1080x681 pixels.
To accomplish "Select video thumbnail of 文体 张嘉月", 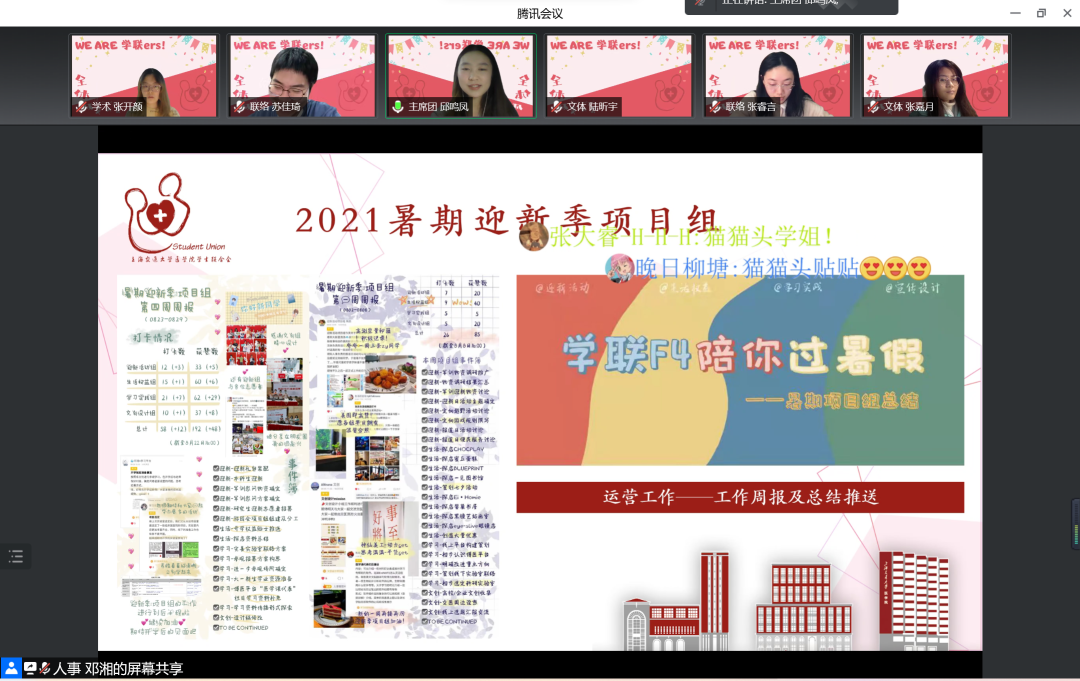I will pos(935,75).
